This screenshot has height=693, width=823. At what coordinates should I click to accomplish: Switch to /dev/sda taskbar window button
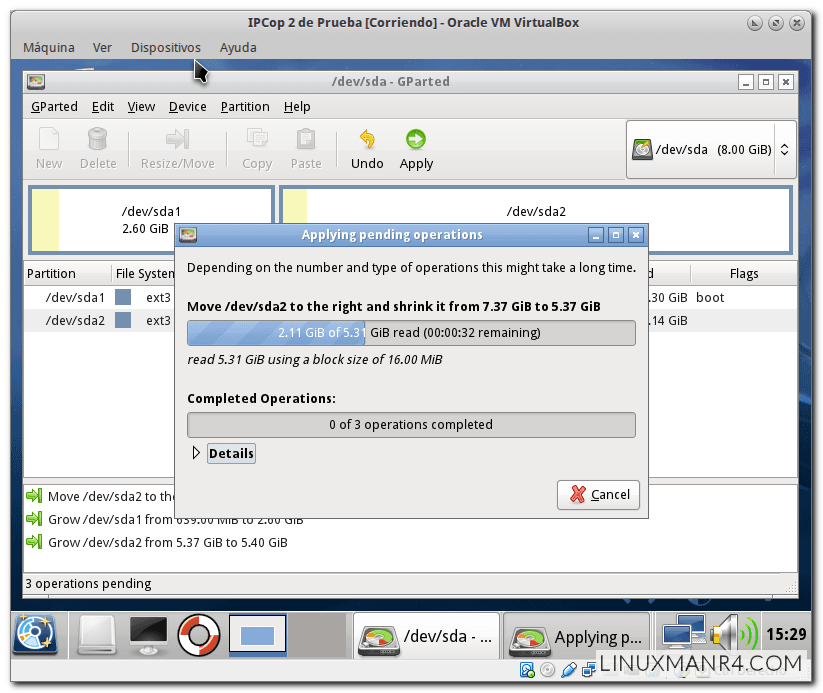click(x=426, y=636)
